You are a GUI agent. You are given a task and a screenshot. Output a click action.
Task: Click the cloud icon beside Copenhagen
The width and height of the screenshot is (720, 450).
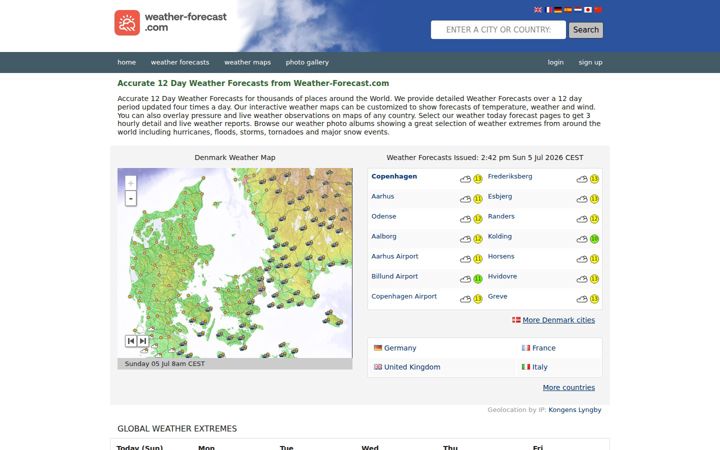(466, 179)
